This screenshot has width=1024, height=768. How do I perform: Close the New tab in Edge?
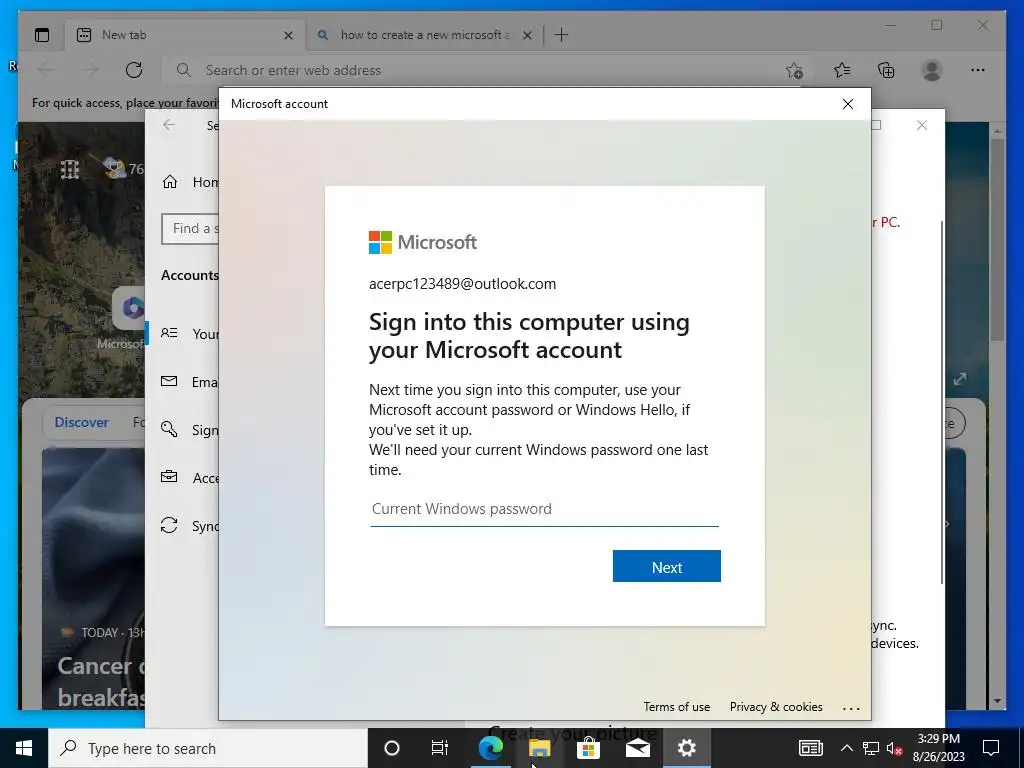point(288,35)
